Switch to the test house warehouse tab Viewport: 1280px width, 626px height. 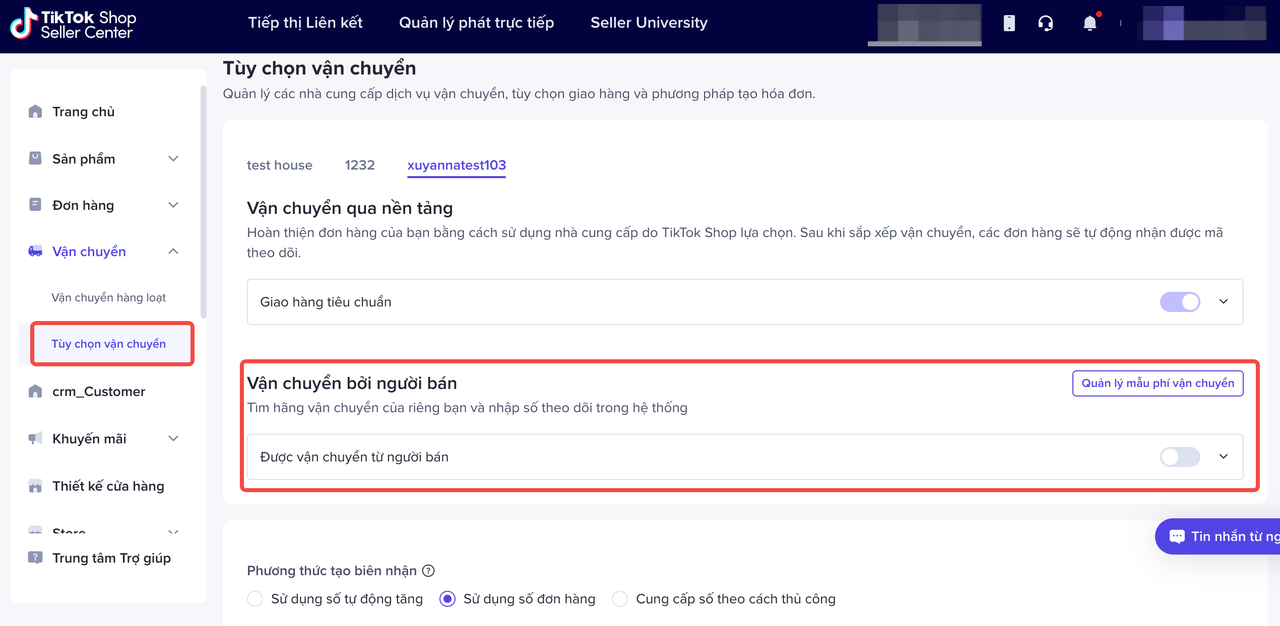click(x=279, y=165)
